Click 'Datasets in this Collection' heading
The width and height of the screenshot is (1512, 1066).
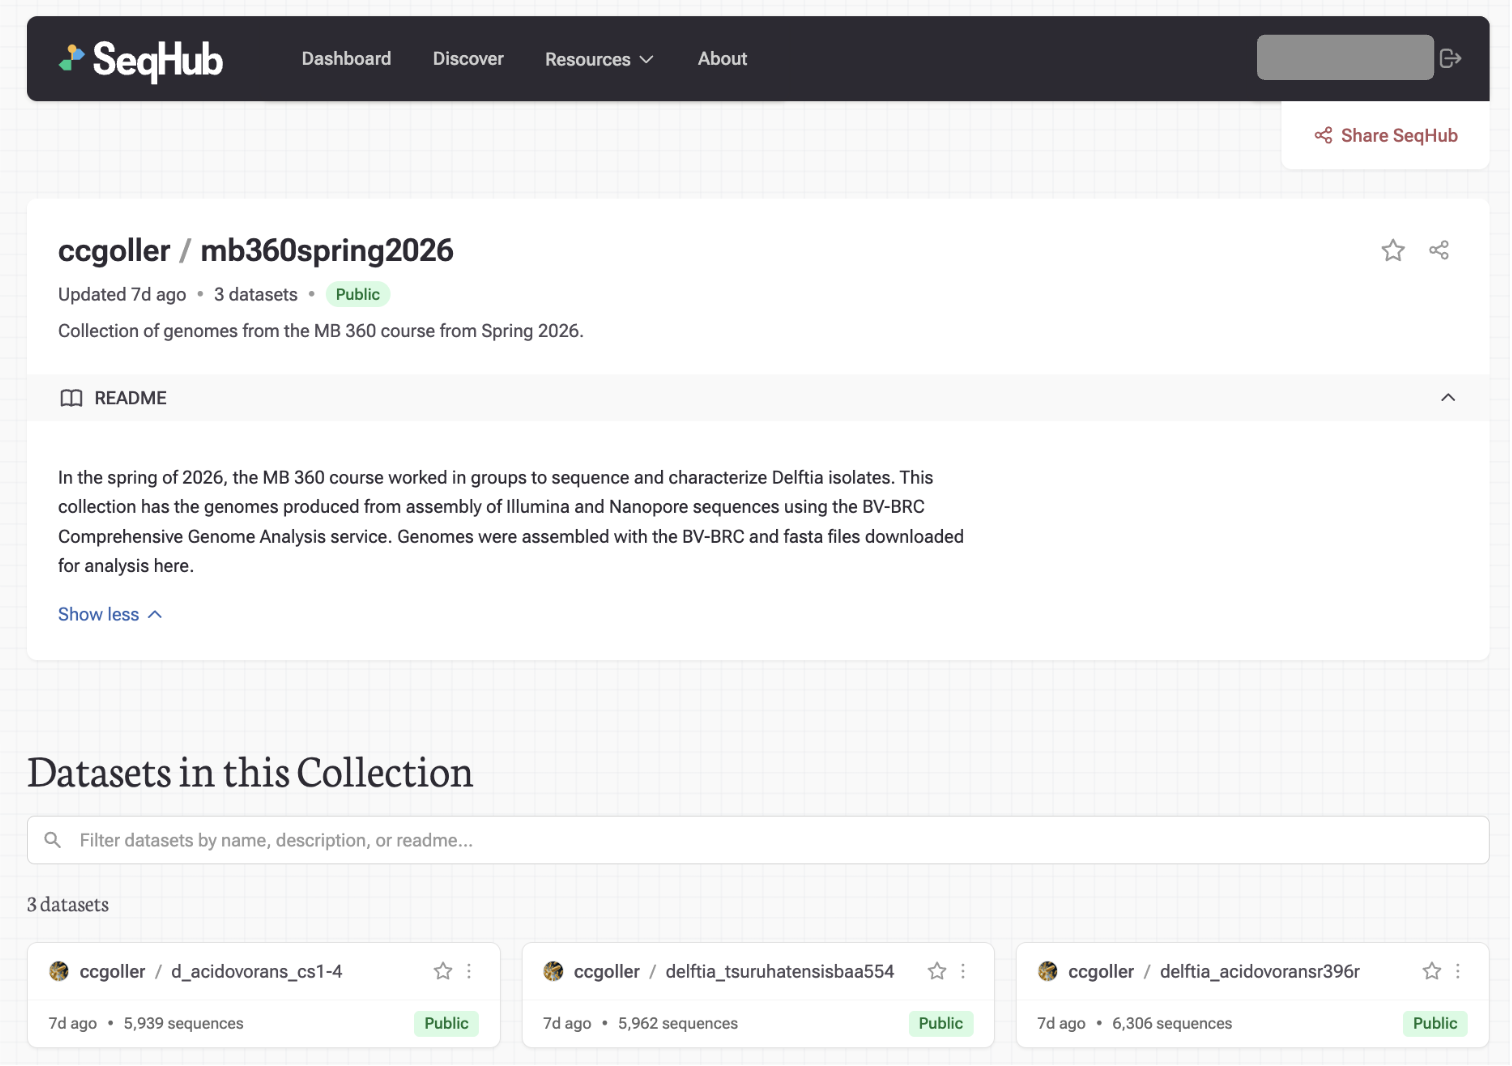pos(250,773)
